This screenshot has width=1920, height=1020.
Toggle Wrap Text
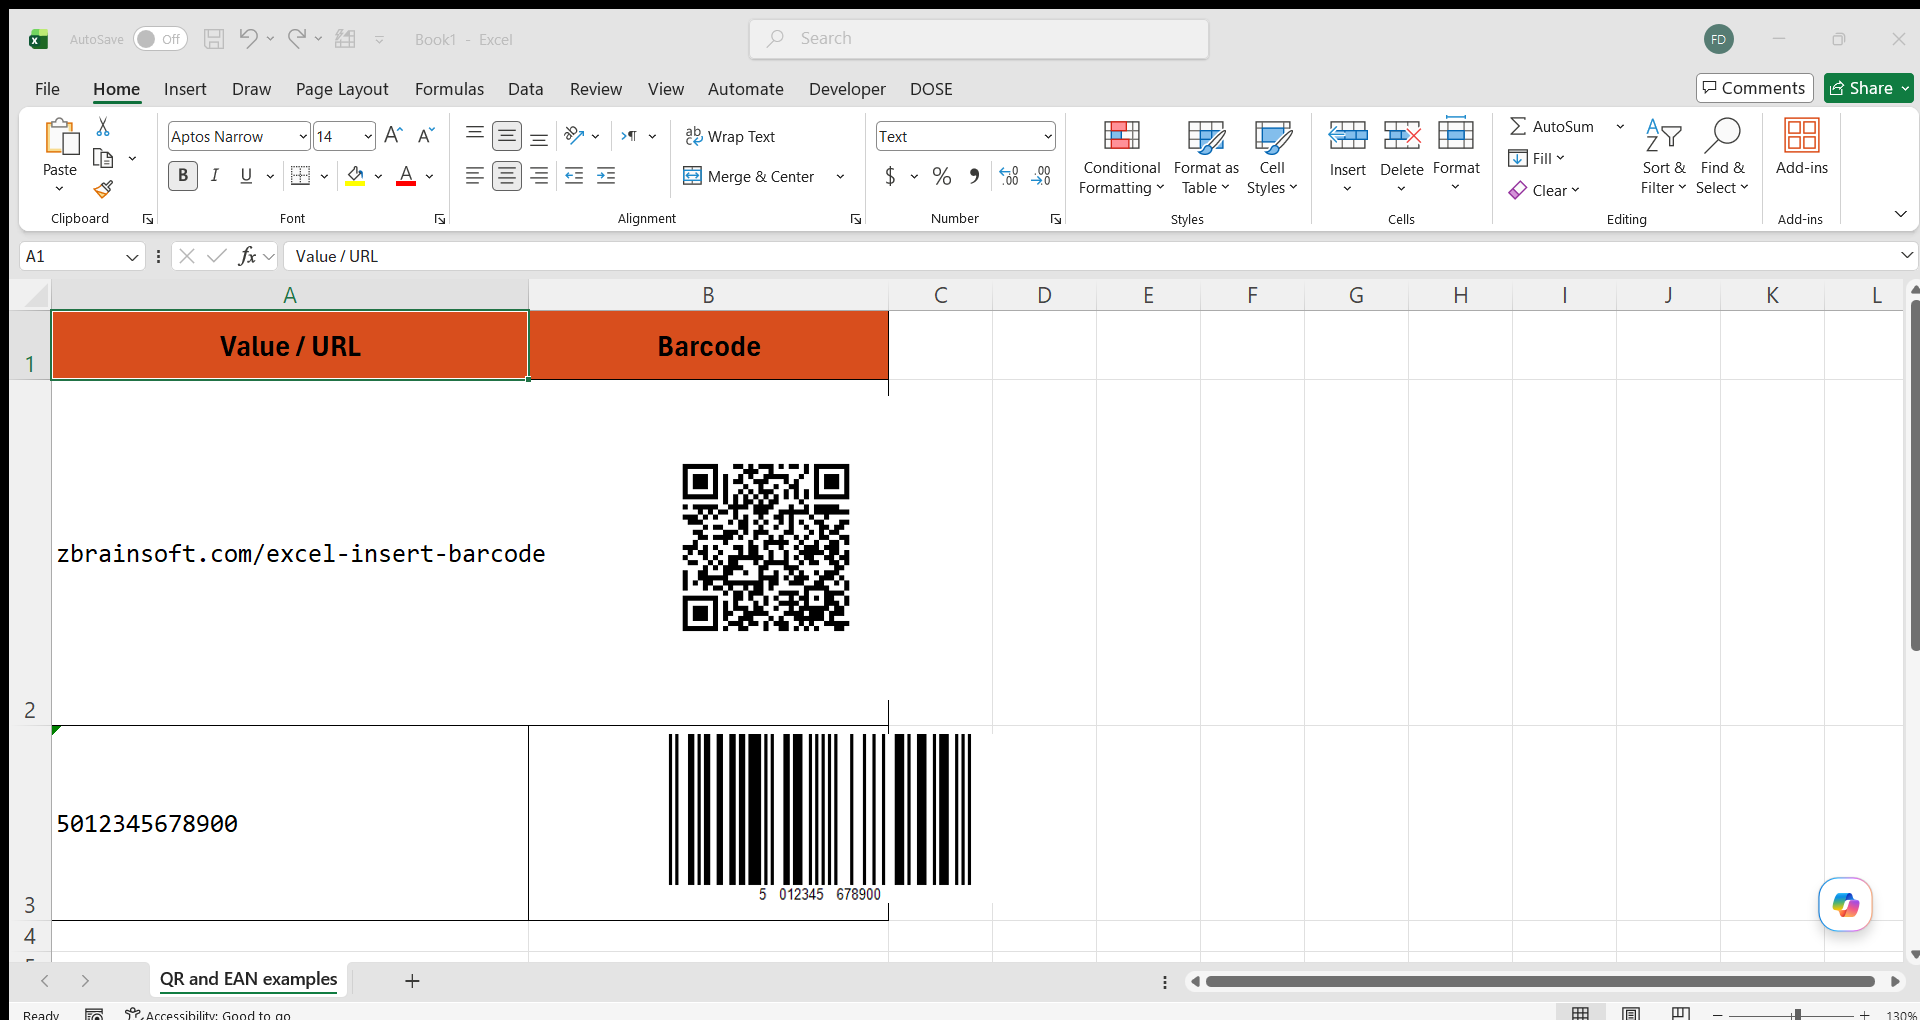(x=730, y=136)
